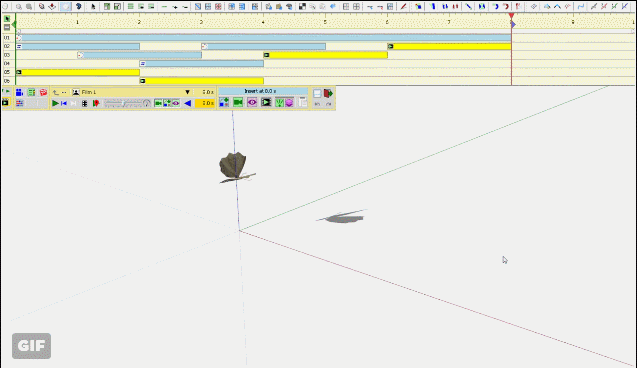This screenshot has width=637, height=368.
Task: Insert a film clip with black clapper icon
Action: click(x=266, y=103)
